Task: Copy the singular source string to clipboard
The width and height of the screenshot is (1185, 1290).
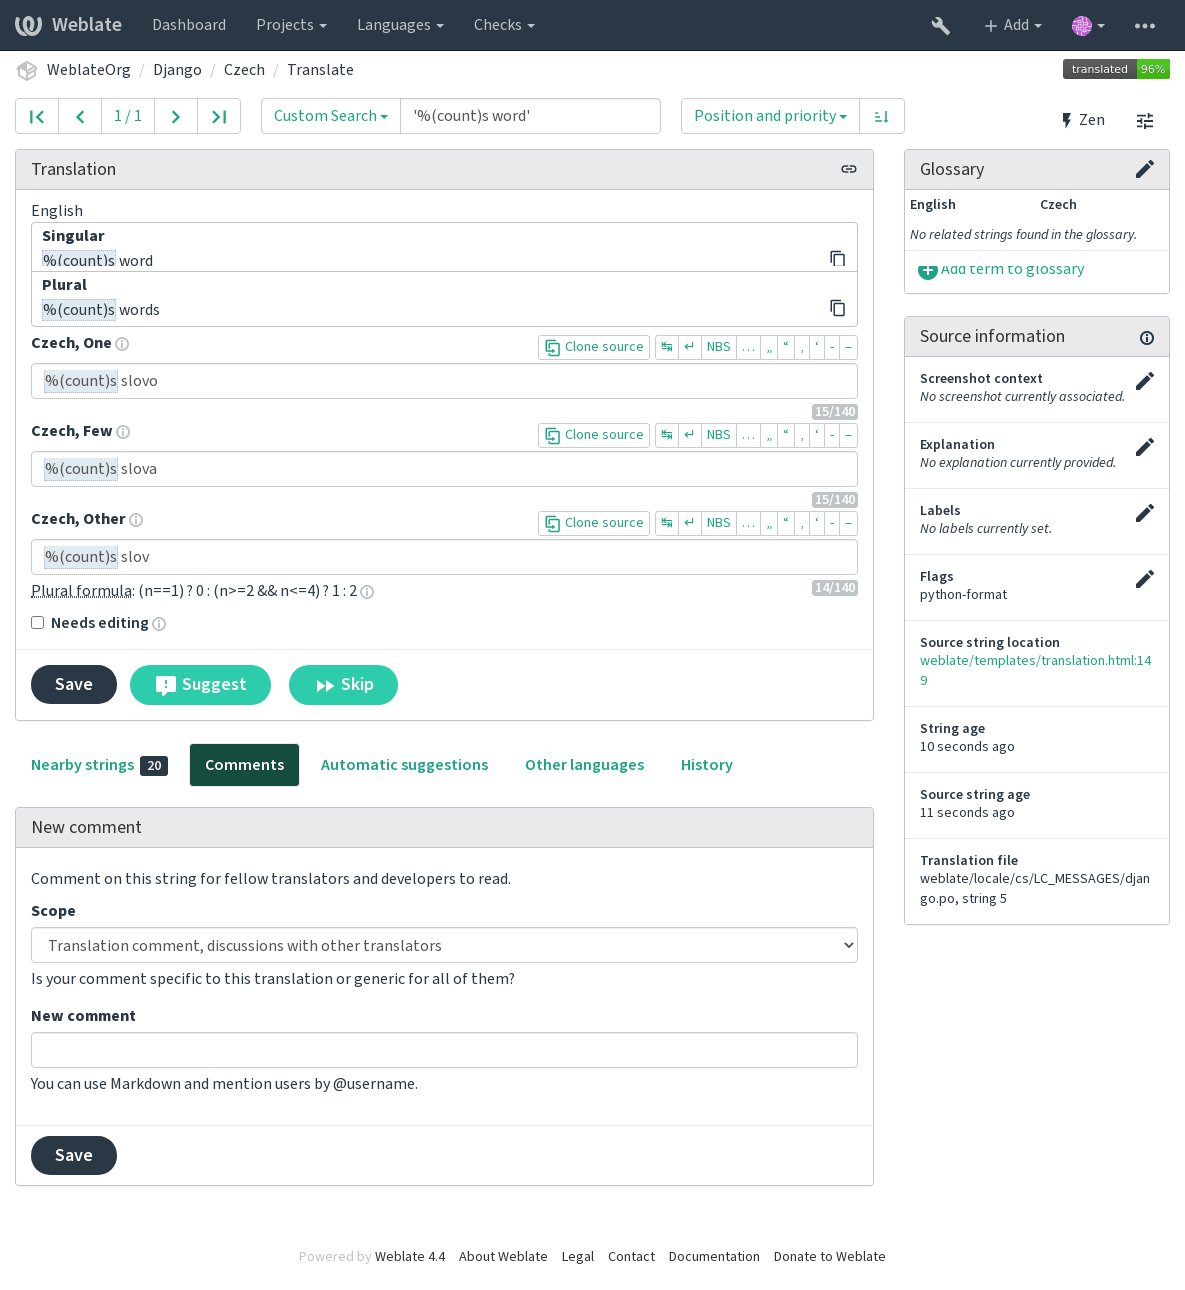Action: pos(838,259)
